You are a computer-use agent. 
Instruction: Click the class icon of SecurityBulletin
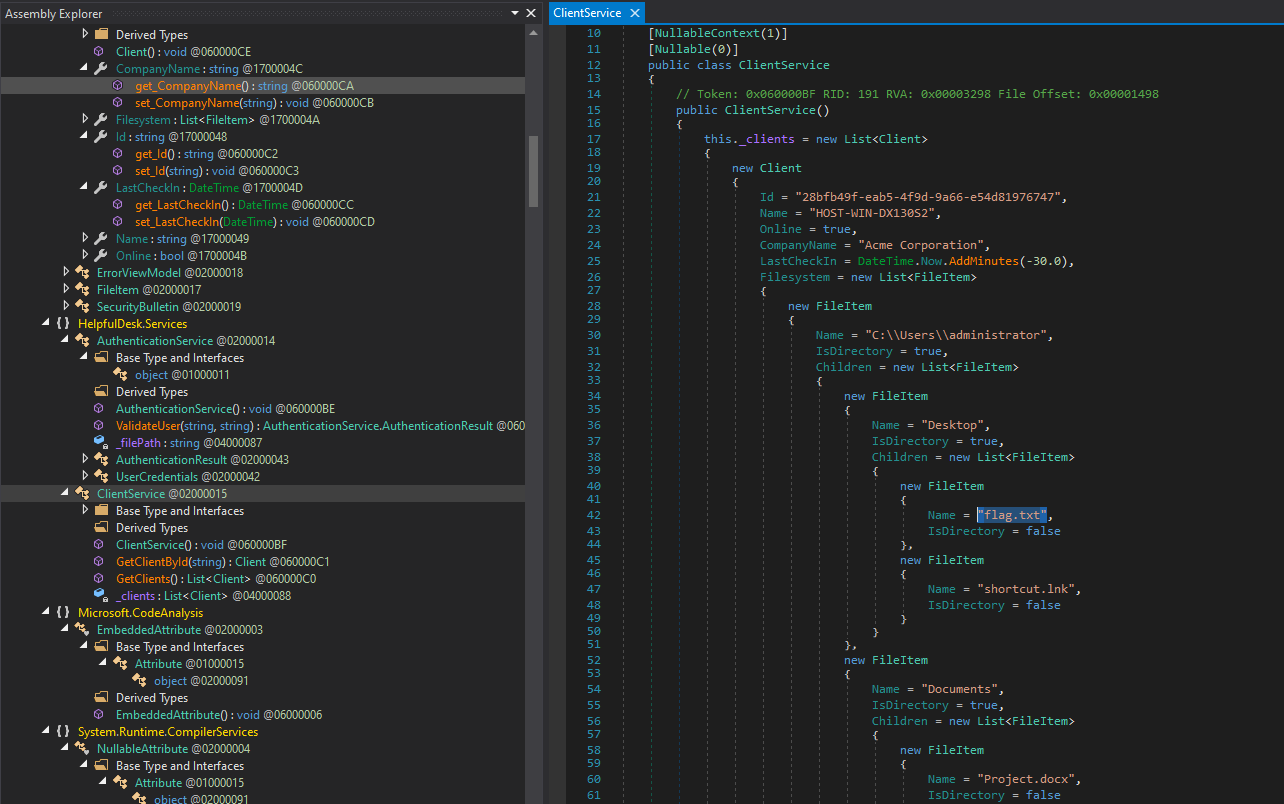coord(82,307)
